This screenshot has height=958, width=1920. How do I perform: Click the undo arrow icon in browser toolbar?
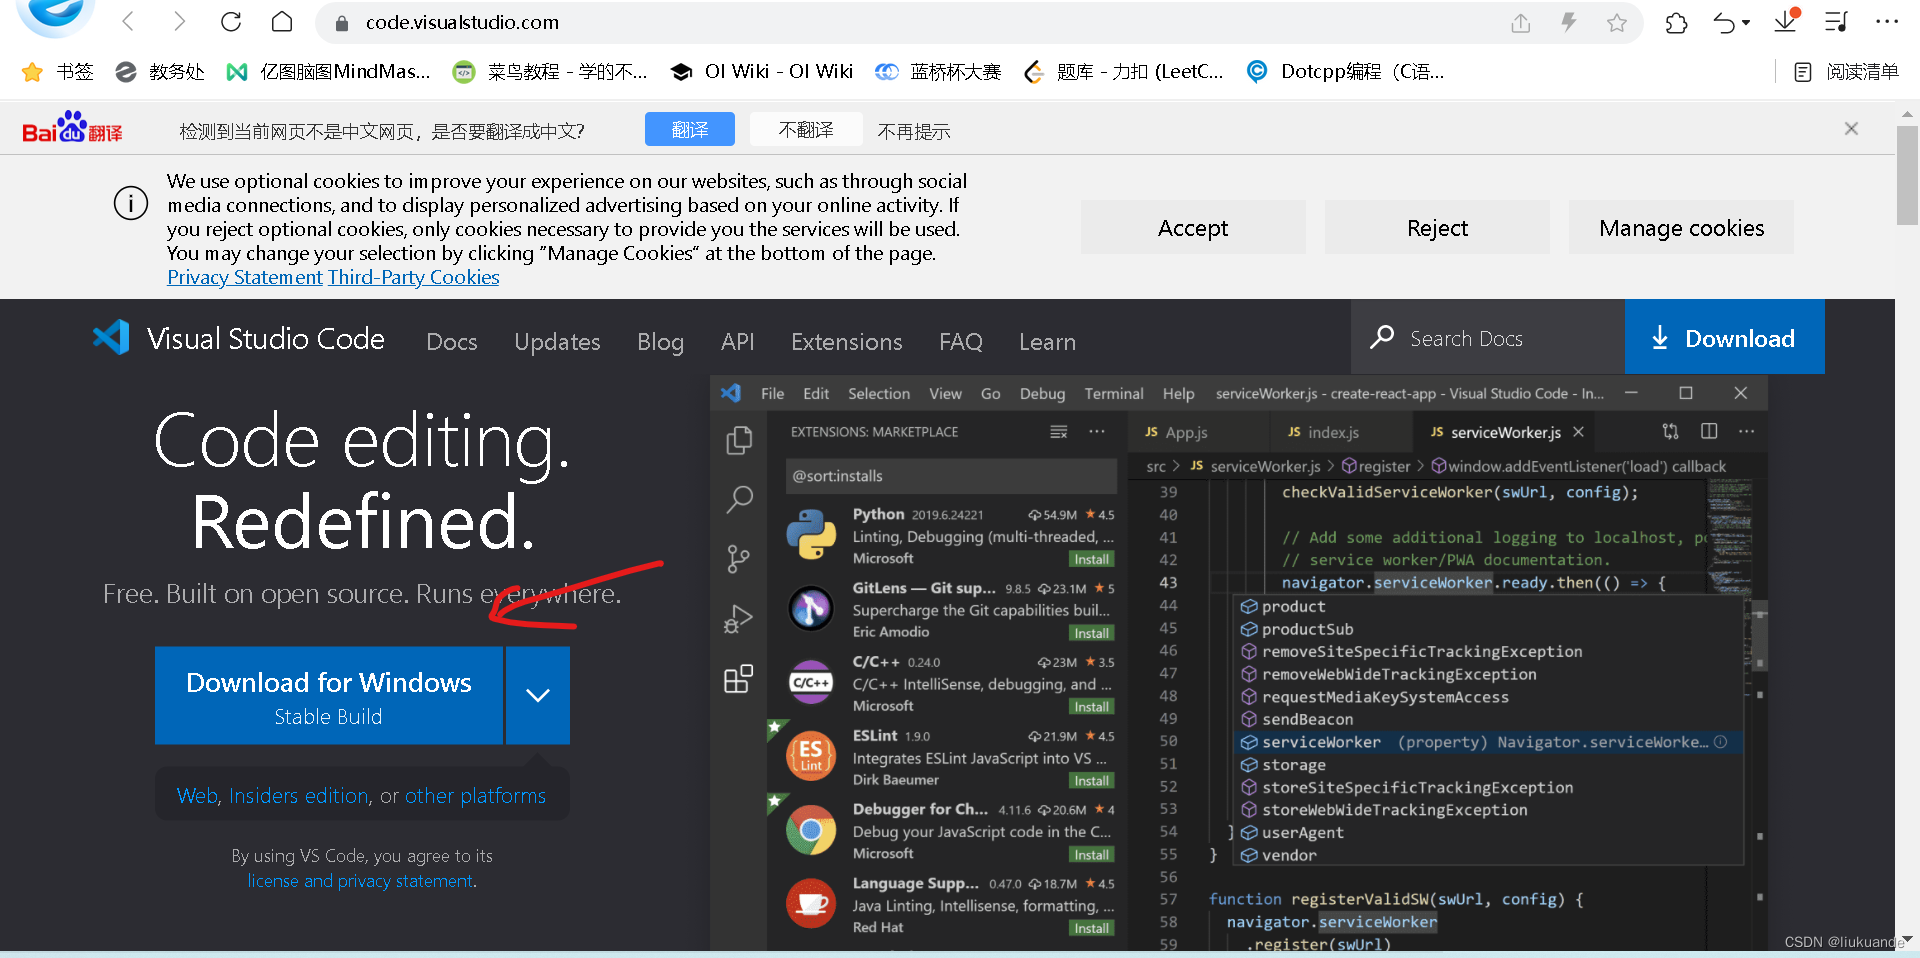pyautogui.click(x=1724, y=23)
